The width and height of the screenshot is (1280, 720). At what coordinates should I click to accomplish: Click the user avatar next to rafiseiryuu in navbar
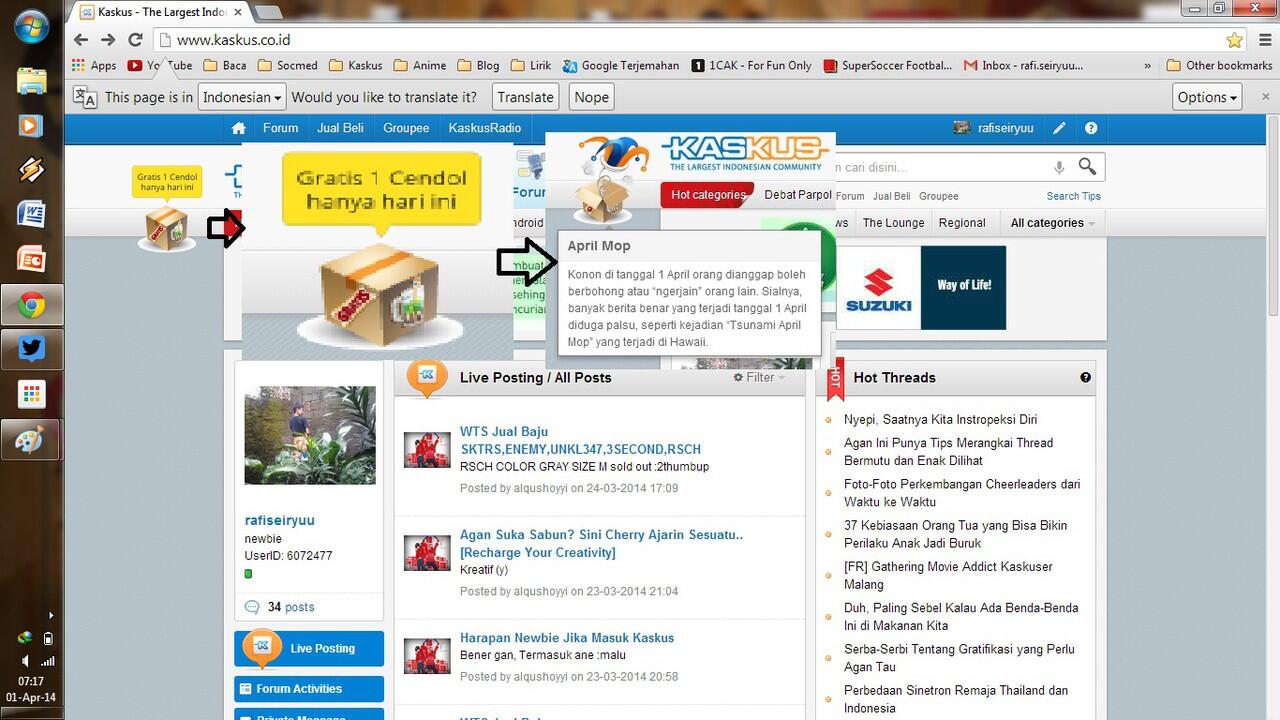point(962,128)
